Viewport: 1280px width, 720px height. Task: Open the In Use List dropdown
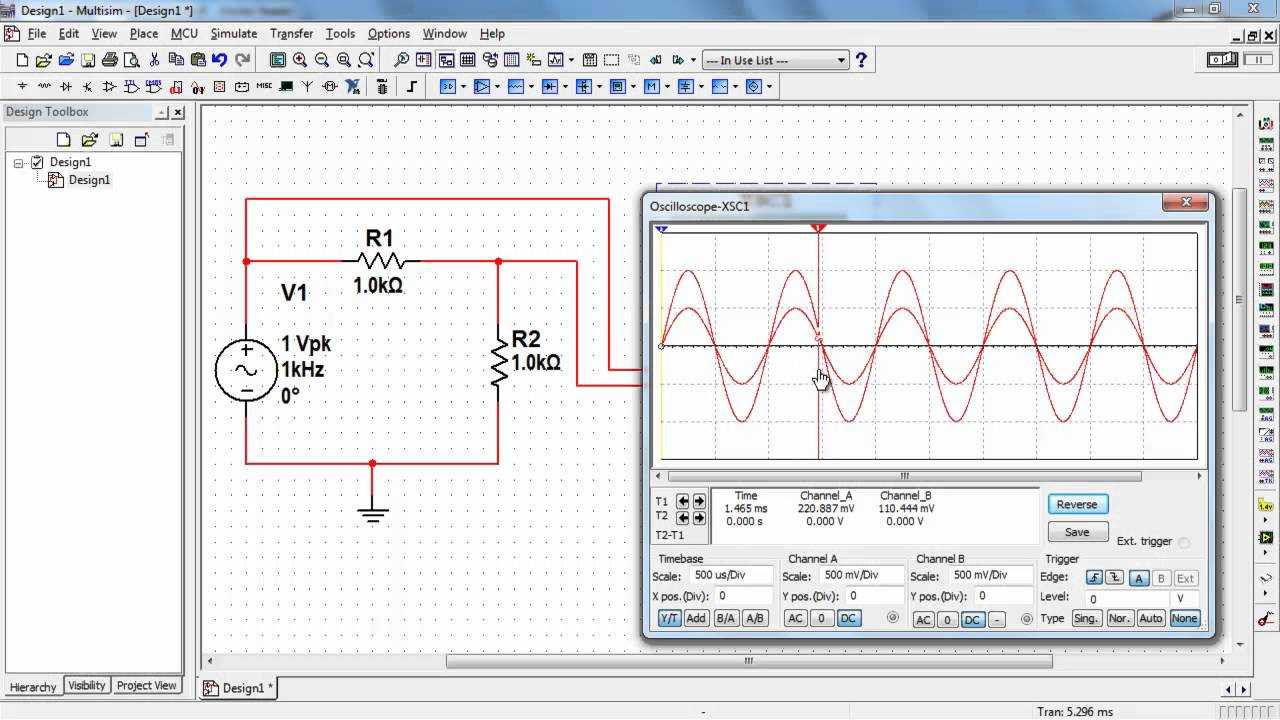[841, 60]
